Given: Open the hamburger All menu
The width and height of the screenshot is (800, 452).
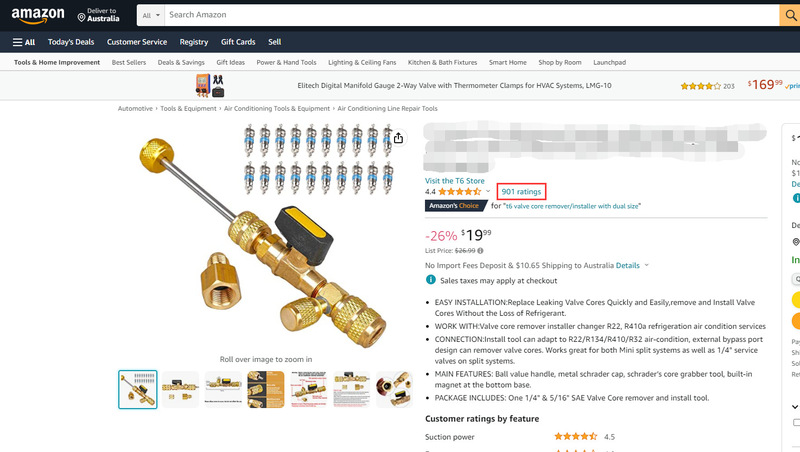Looking at the screenshot, I should click(23, 42).
